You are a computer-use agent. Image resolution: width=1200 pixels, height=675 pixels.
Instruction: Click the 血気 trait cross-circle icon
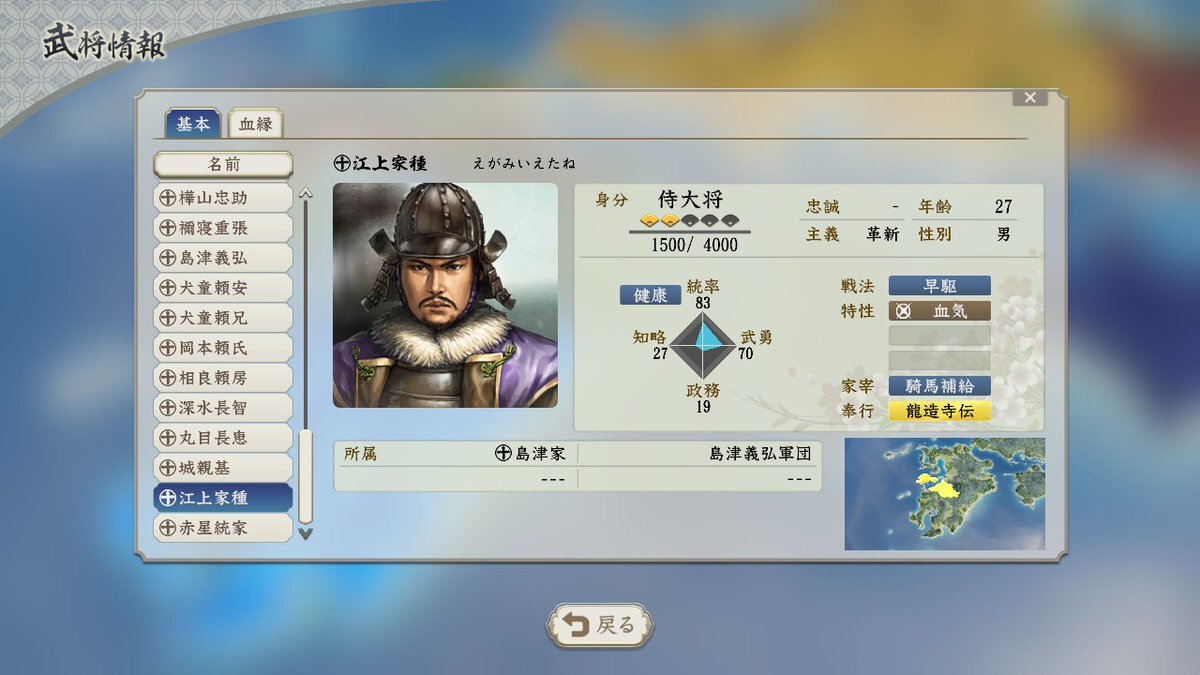[904, 311]
